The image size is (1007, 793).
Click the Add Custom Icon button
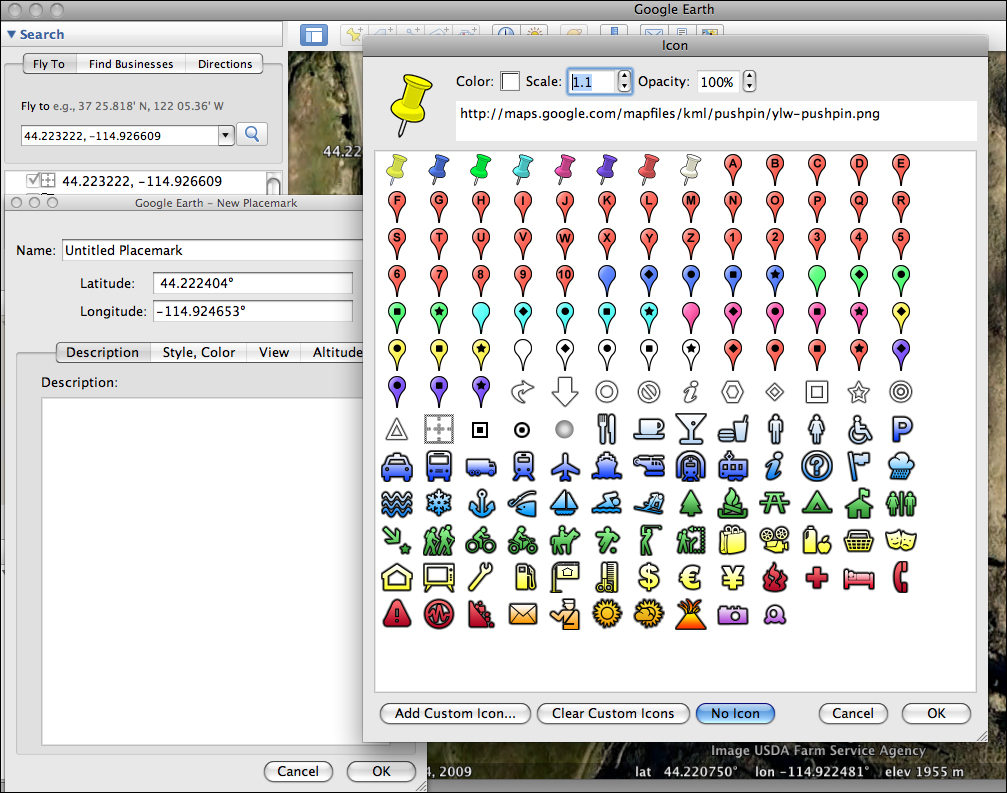click(455, 713)
